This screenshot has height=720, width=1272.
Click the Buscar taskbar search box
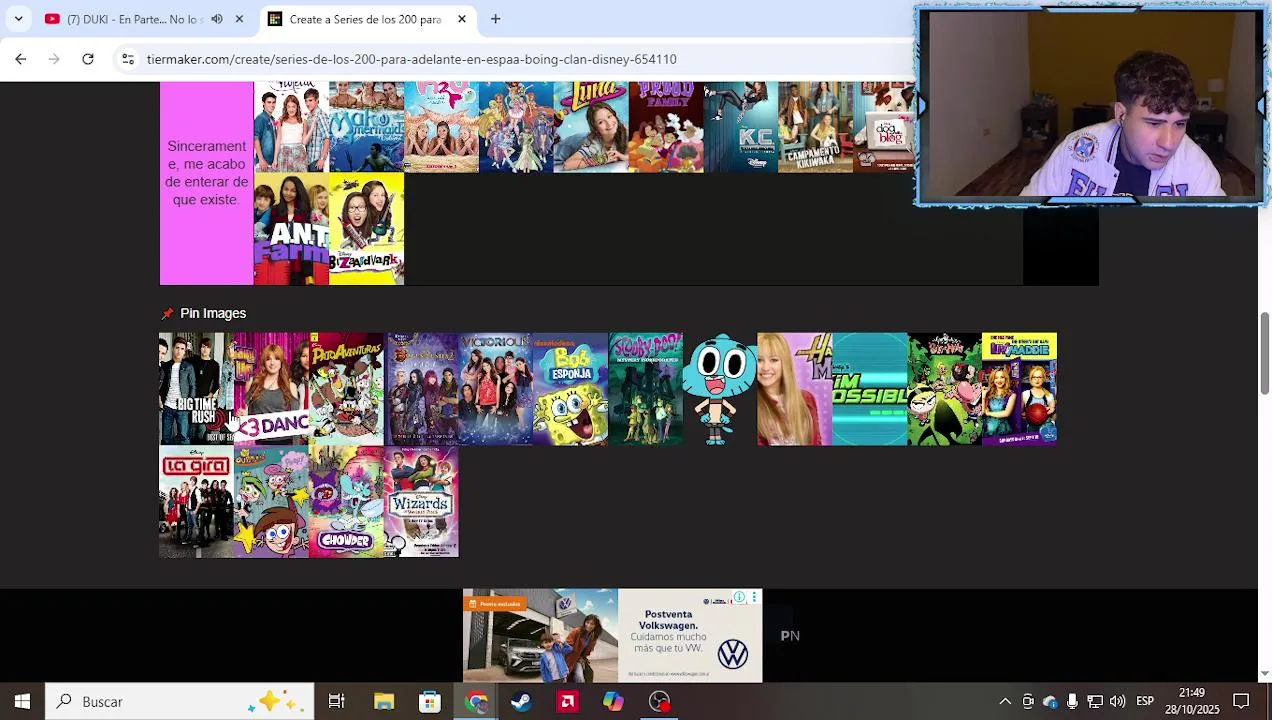pyautogui.click(x=180, y=701)
